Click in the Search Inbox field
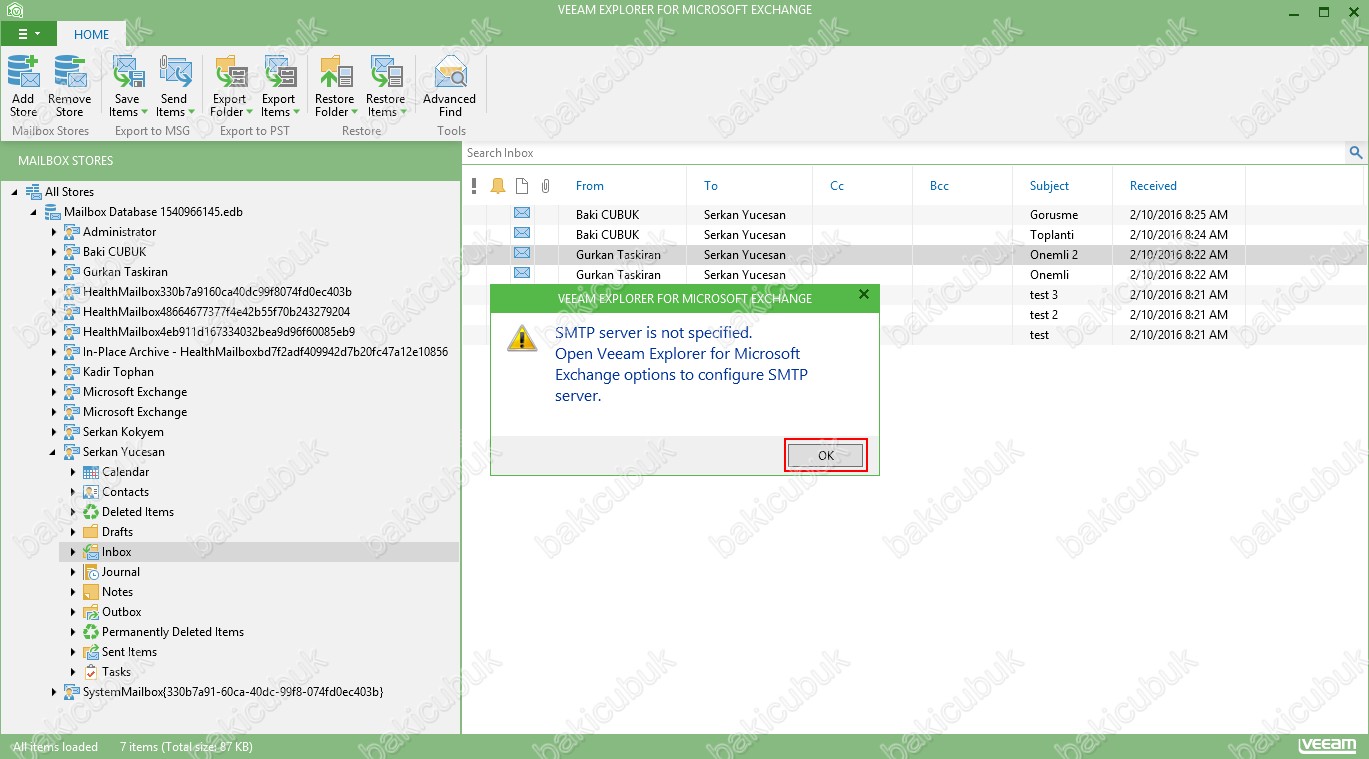 [x=905, y=153]
